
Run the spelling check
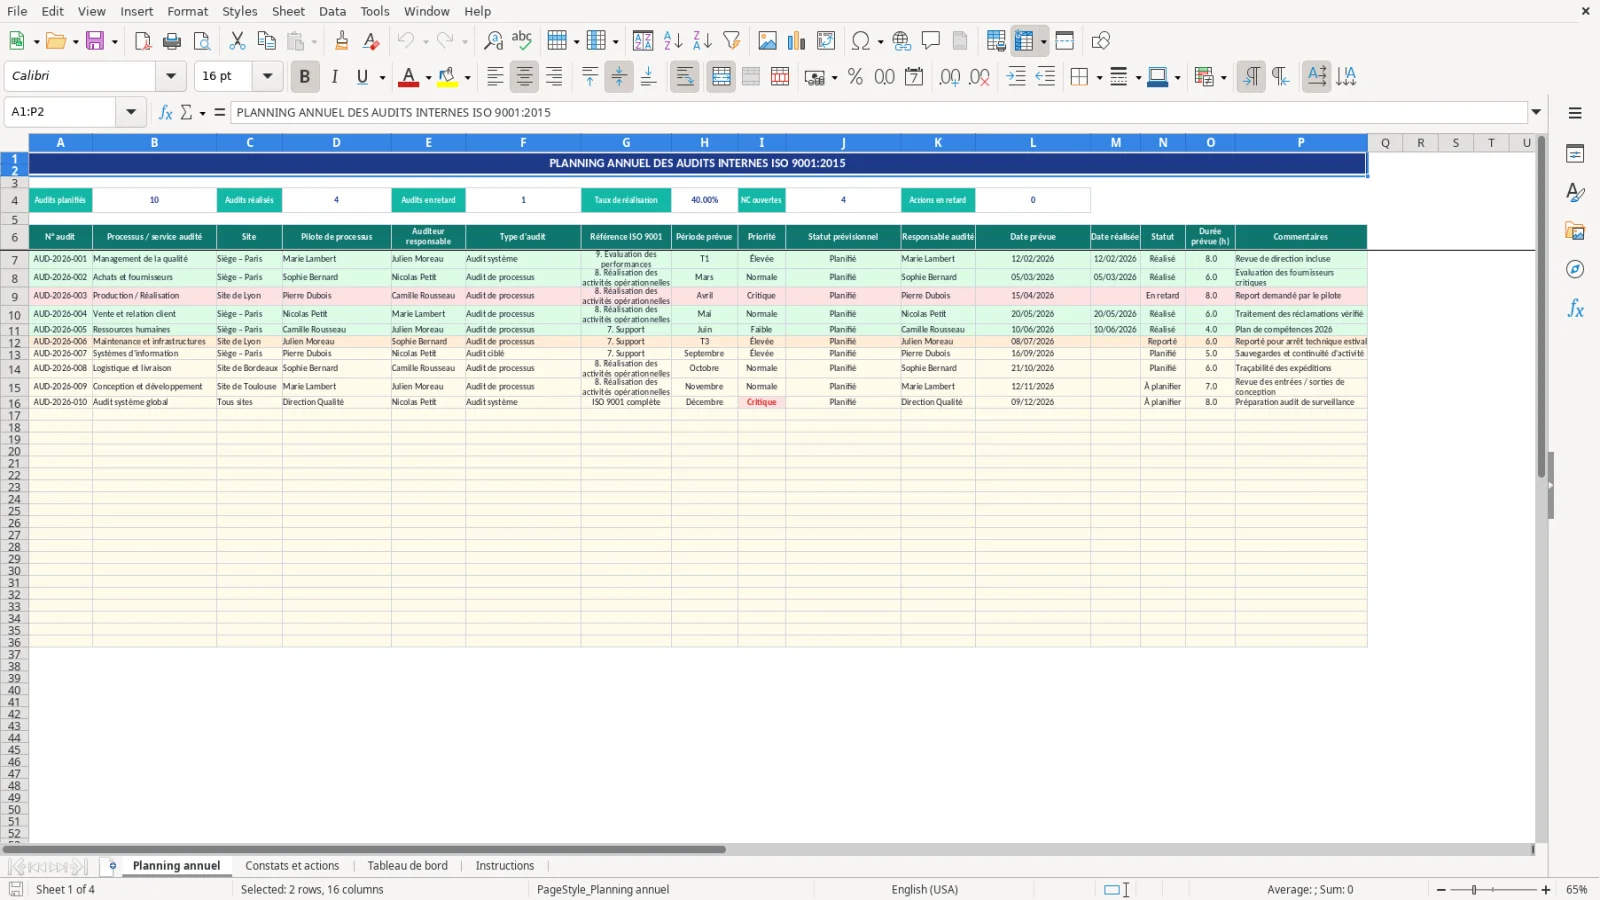(x=522, y=41)
